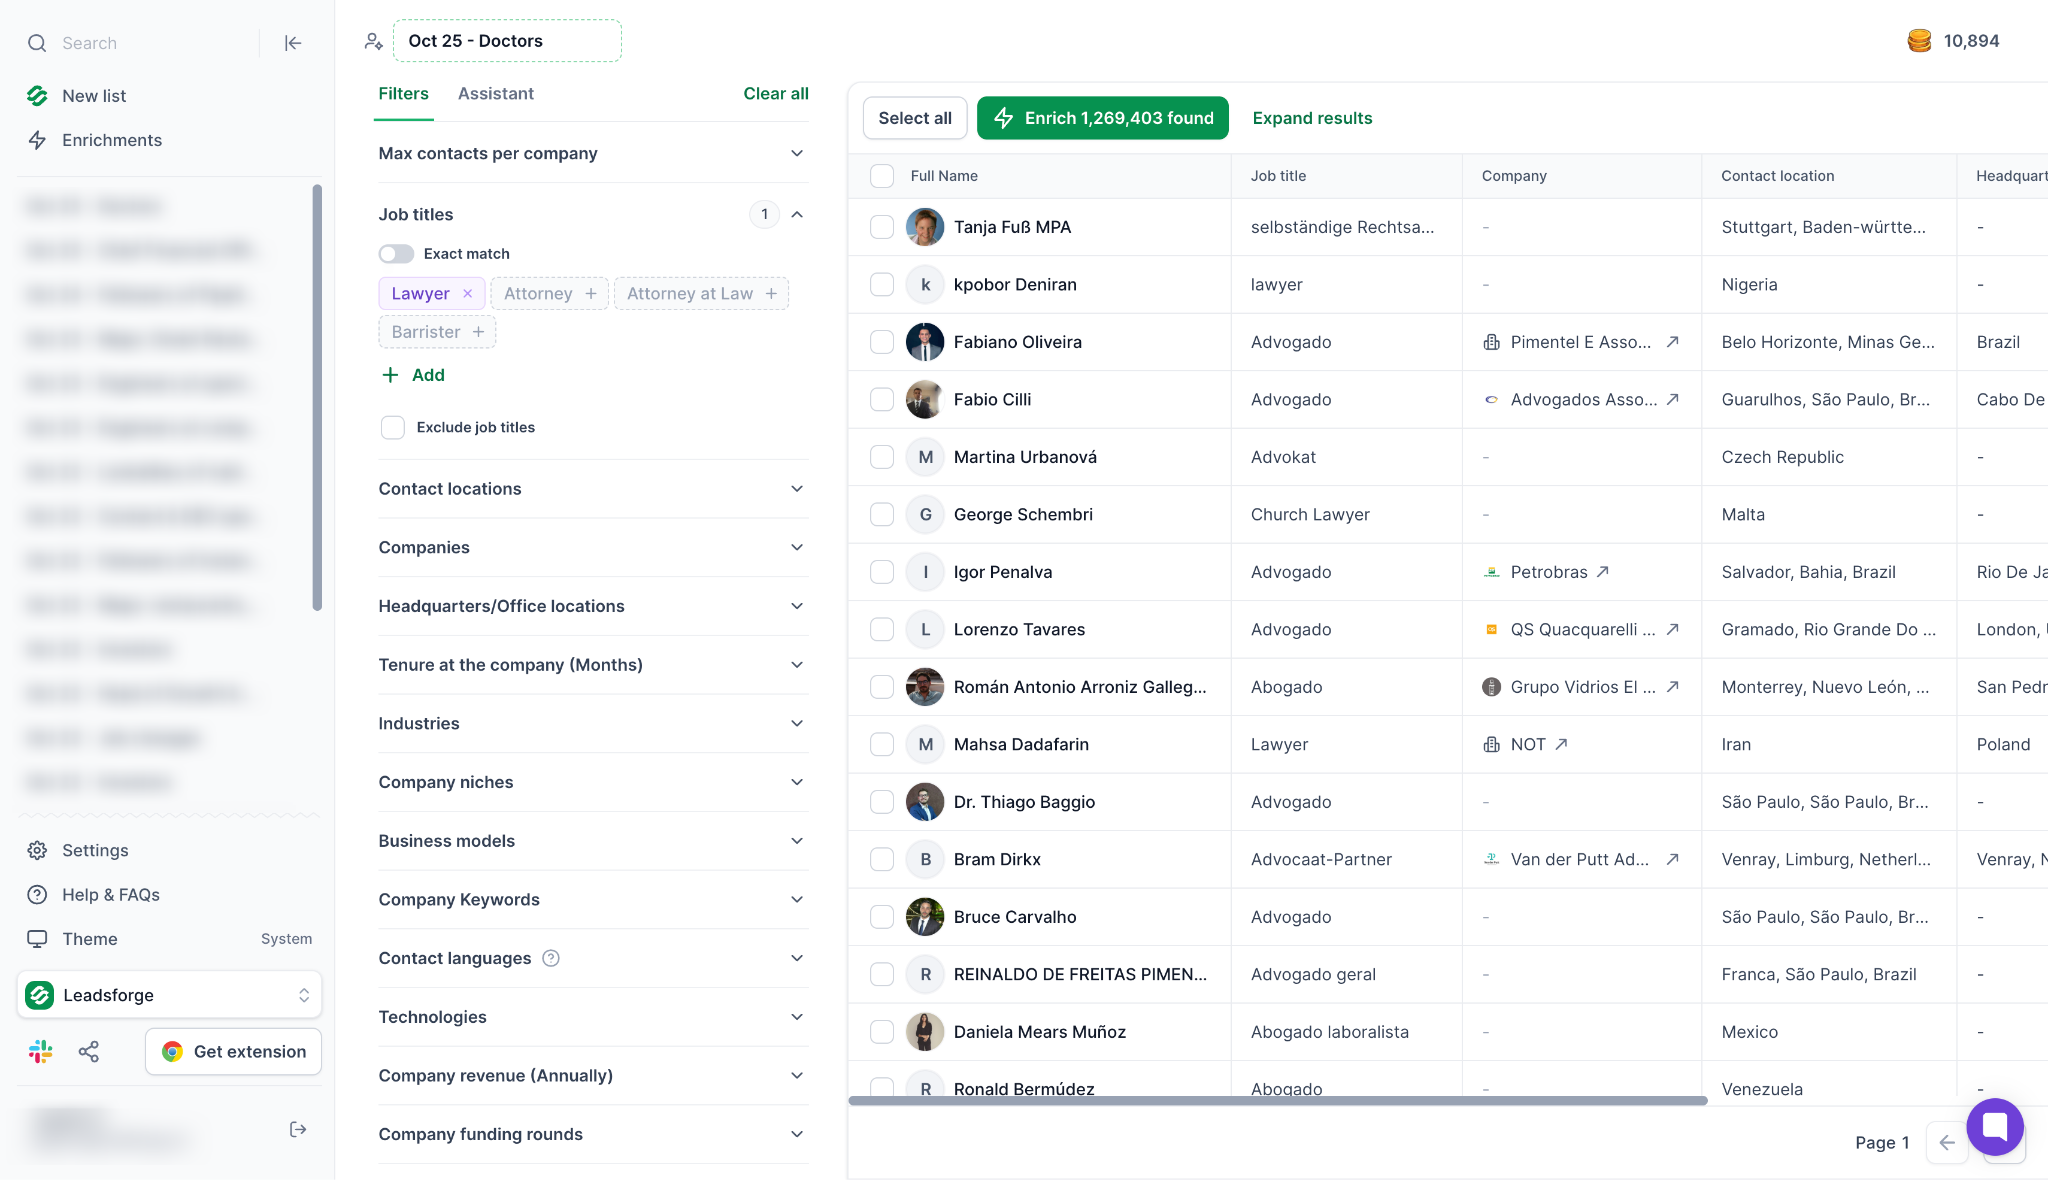
Task: Click Enrich 1,269,403 found button
Action: 1103,118
